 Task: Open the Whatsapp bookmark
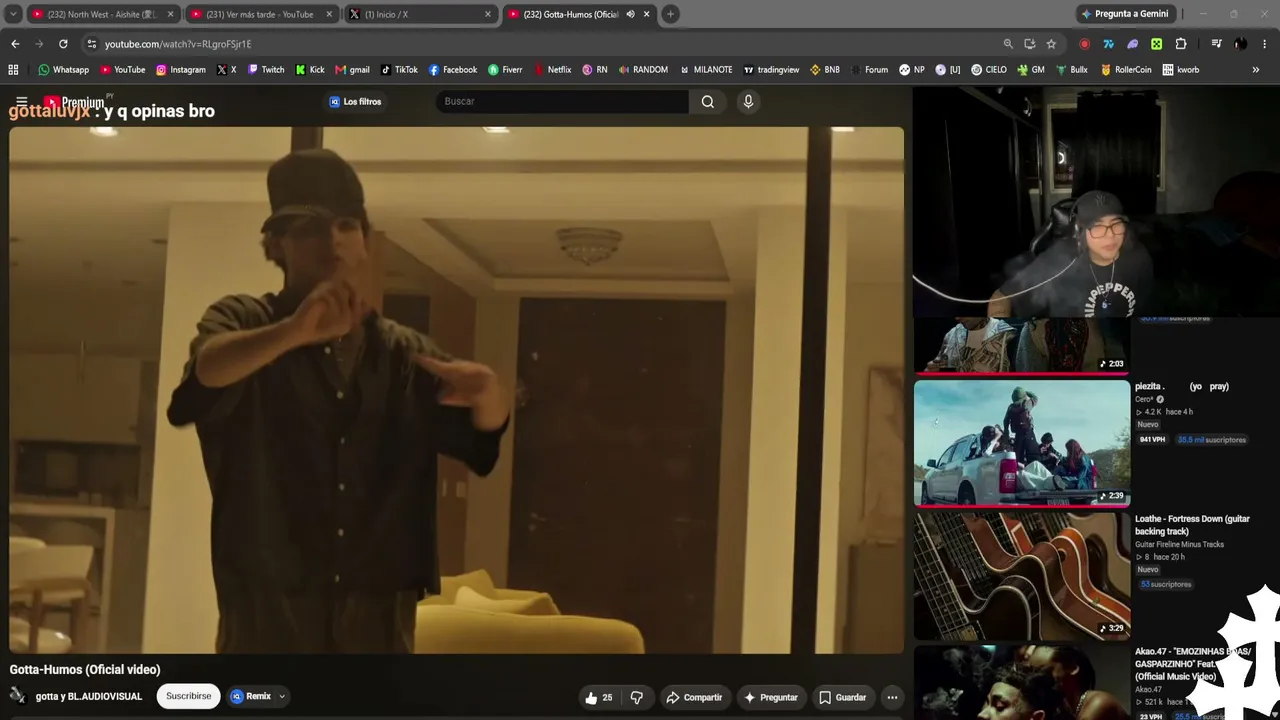63,70
